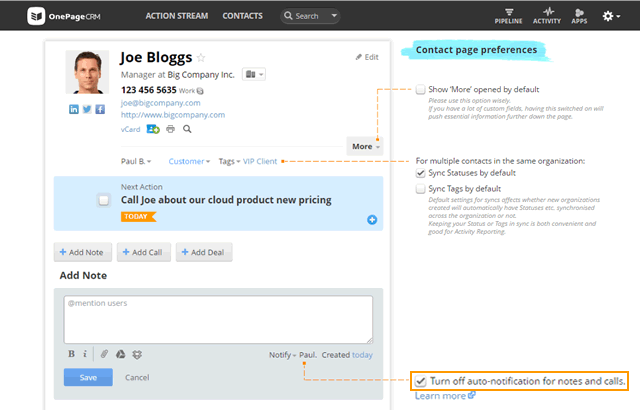Check Sync Tags by default

(420, 189)
